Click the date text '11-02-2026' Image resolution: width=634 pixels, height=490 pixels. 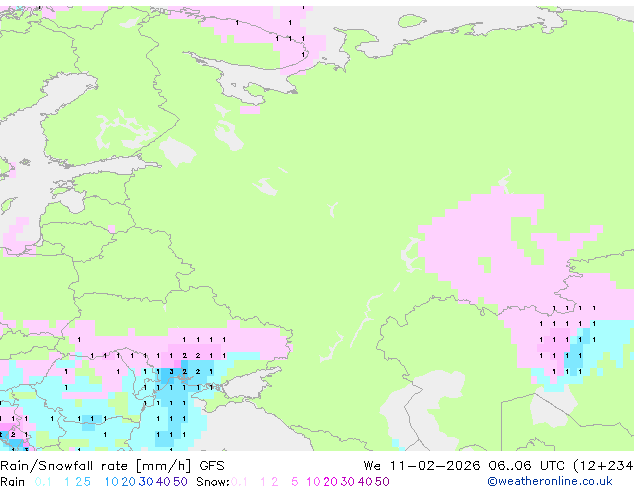435,466
